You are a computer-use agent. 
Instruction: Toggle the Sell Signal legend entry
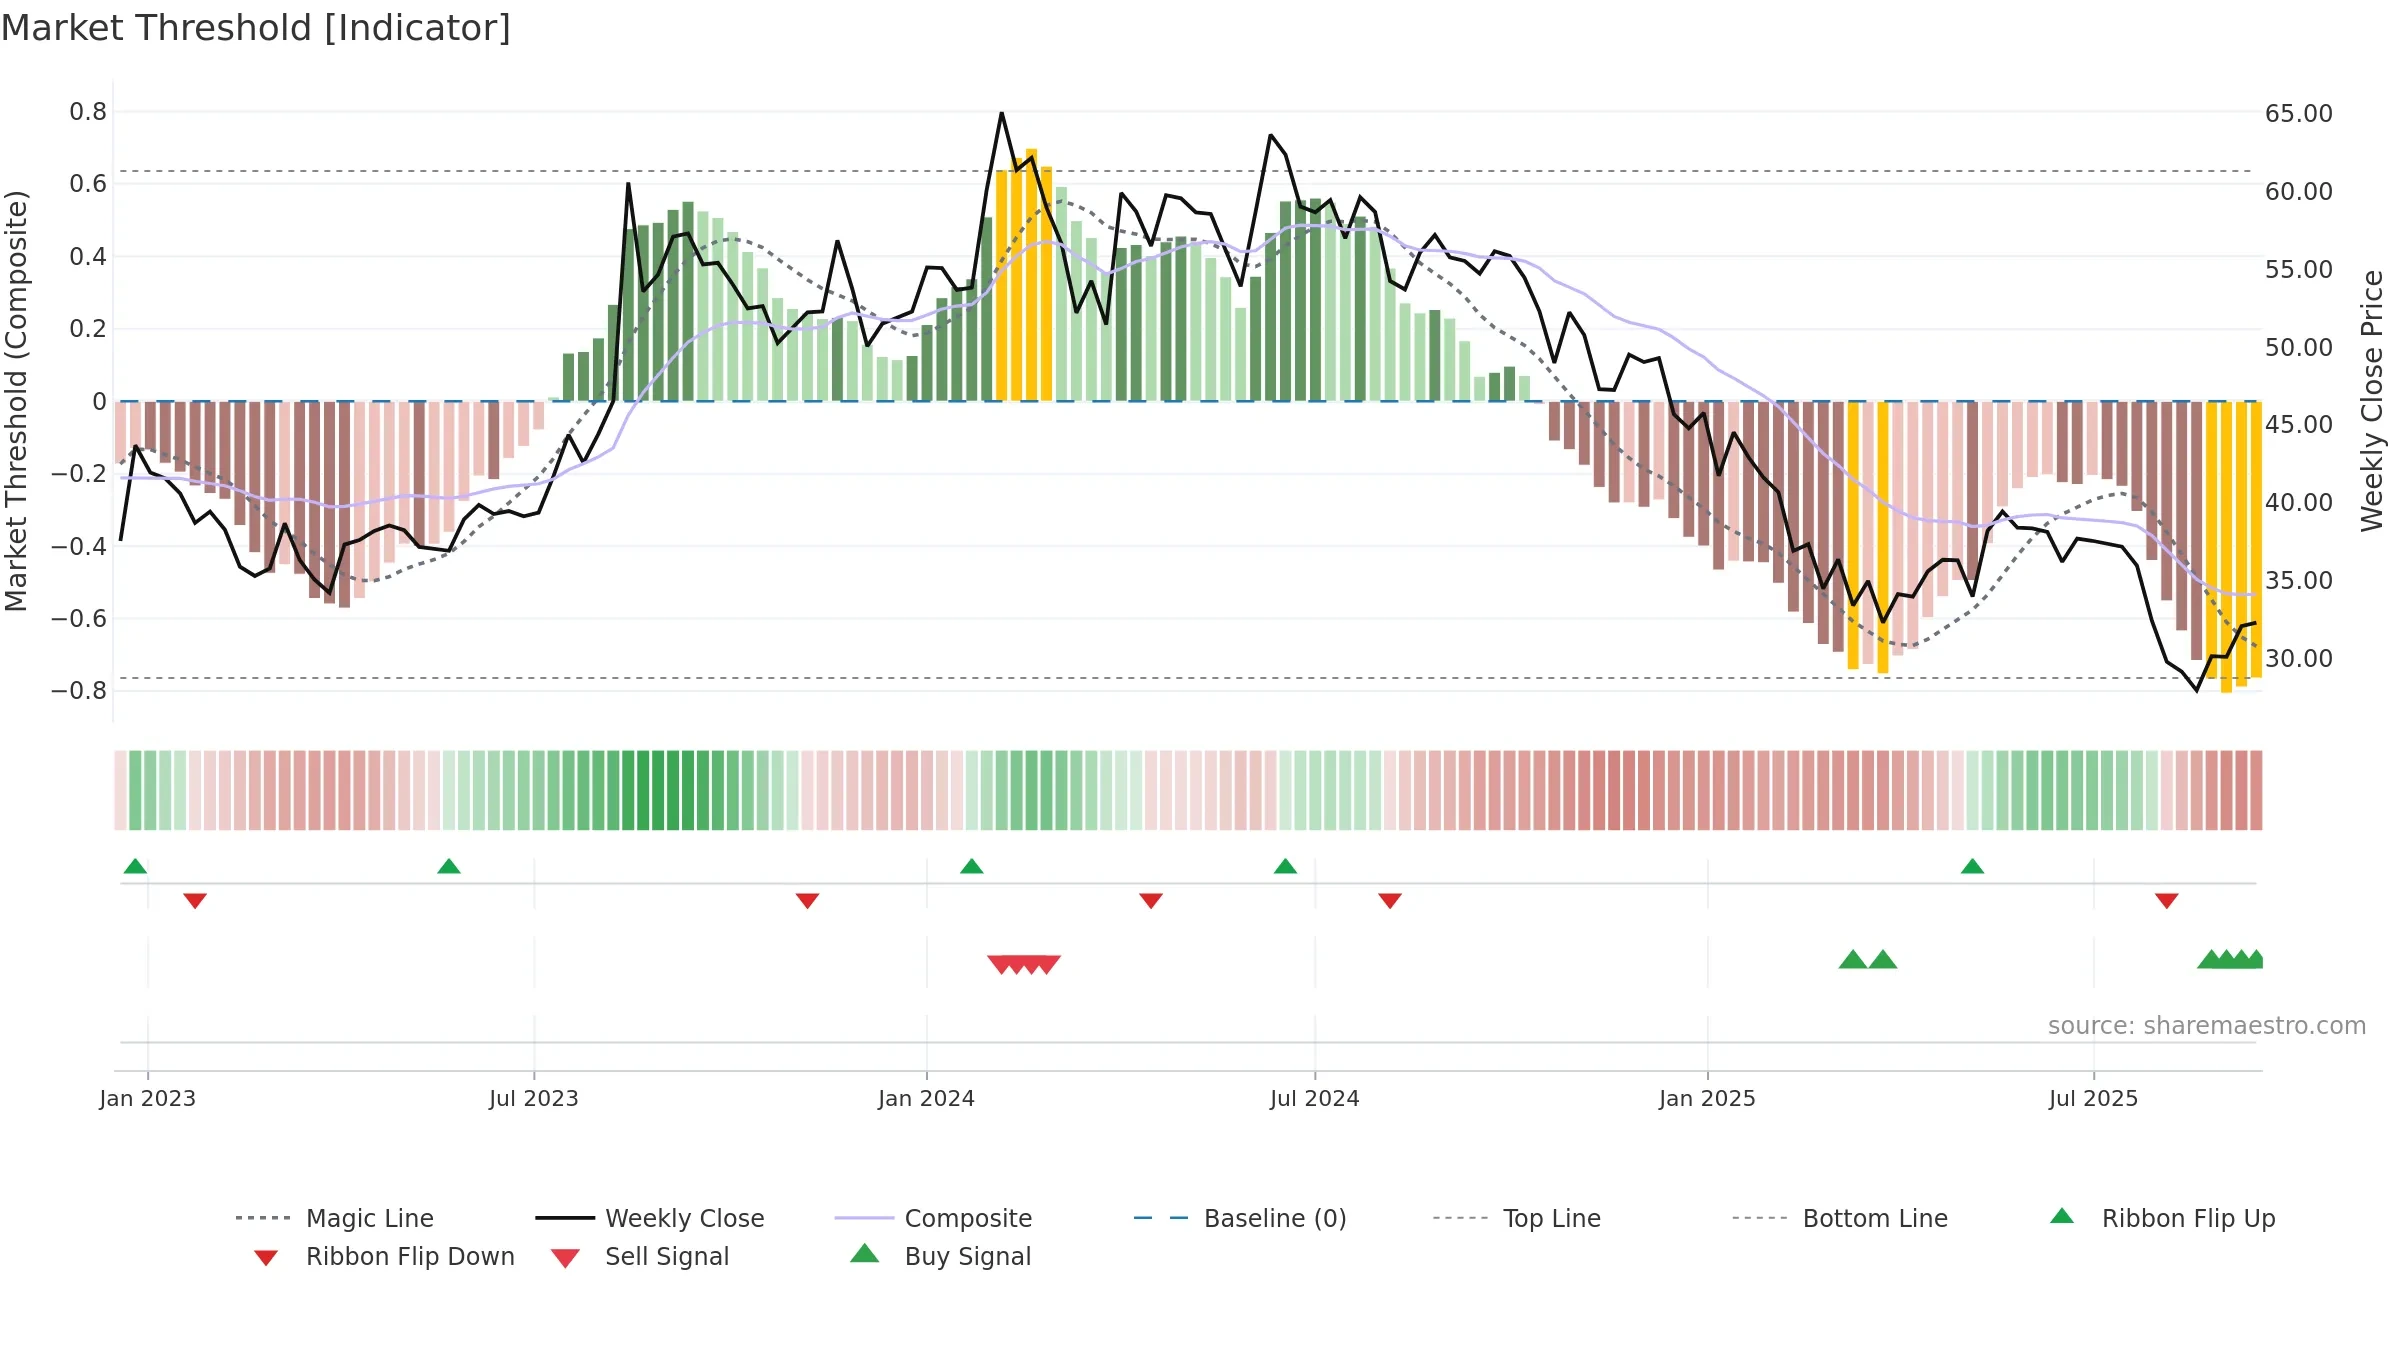click(640, 1256)
